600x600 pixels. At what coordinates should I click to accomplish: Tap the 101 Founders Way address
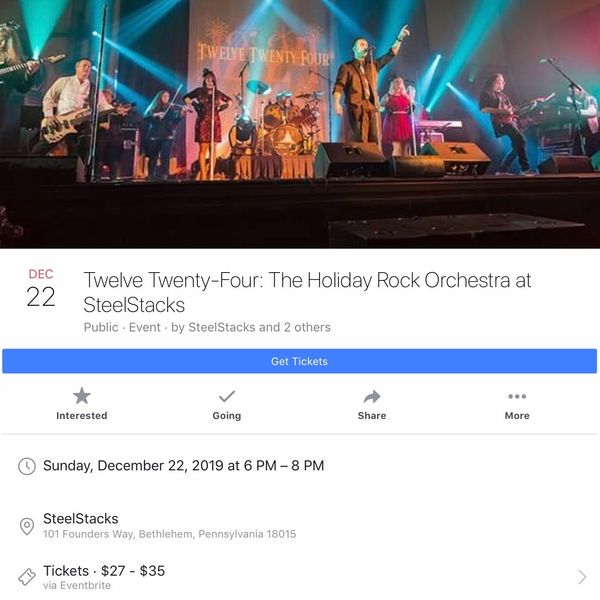[170, 534]
